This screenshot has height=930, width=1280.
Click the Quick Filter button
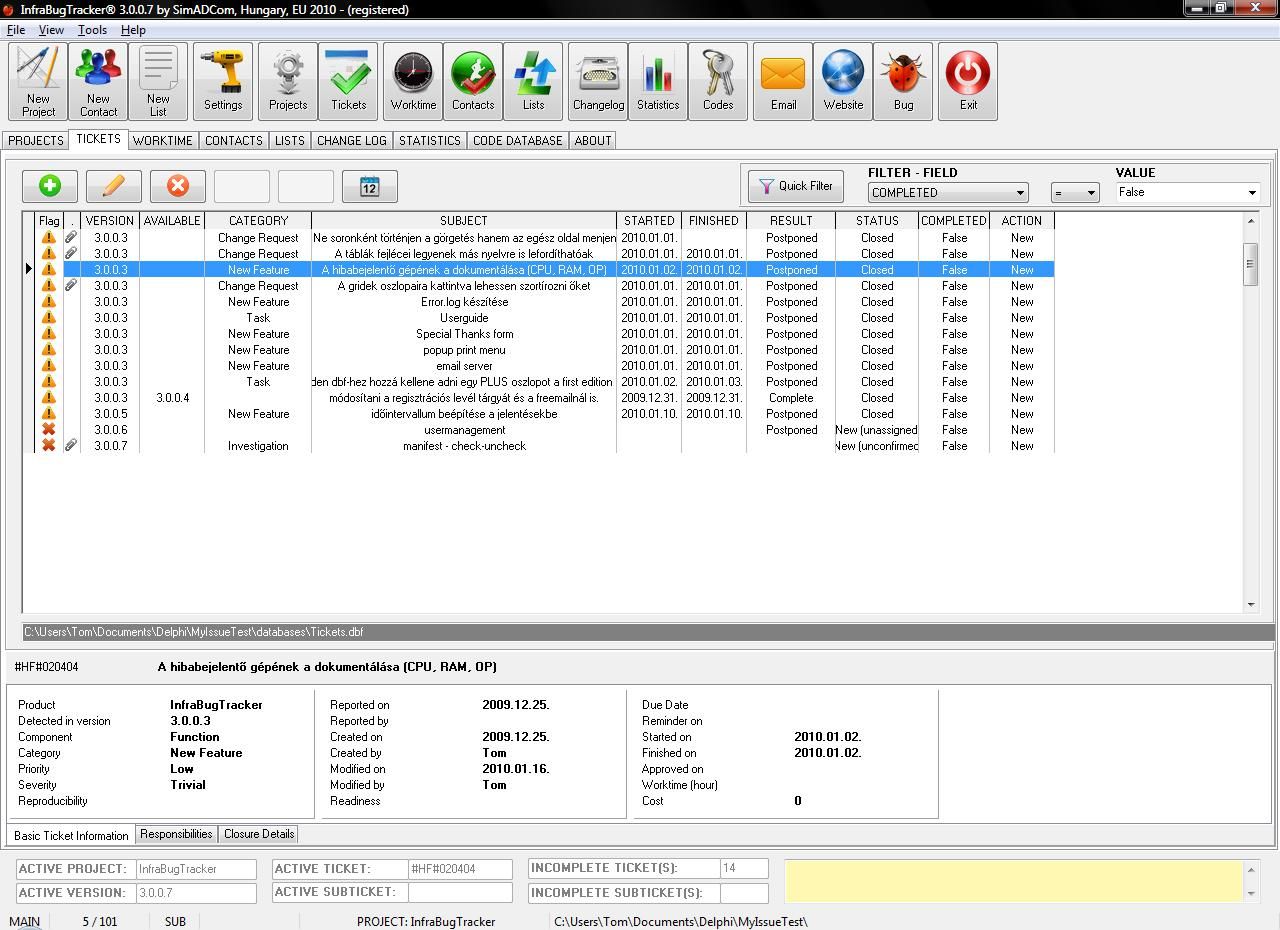796,186
